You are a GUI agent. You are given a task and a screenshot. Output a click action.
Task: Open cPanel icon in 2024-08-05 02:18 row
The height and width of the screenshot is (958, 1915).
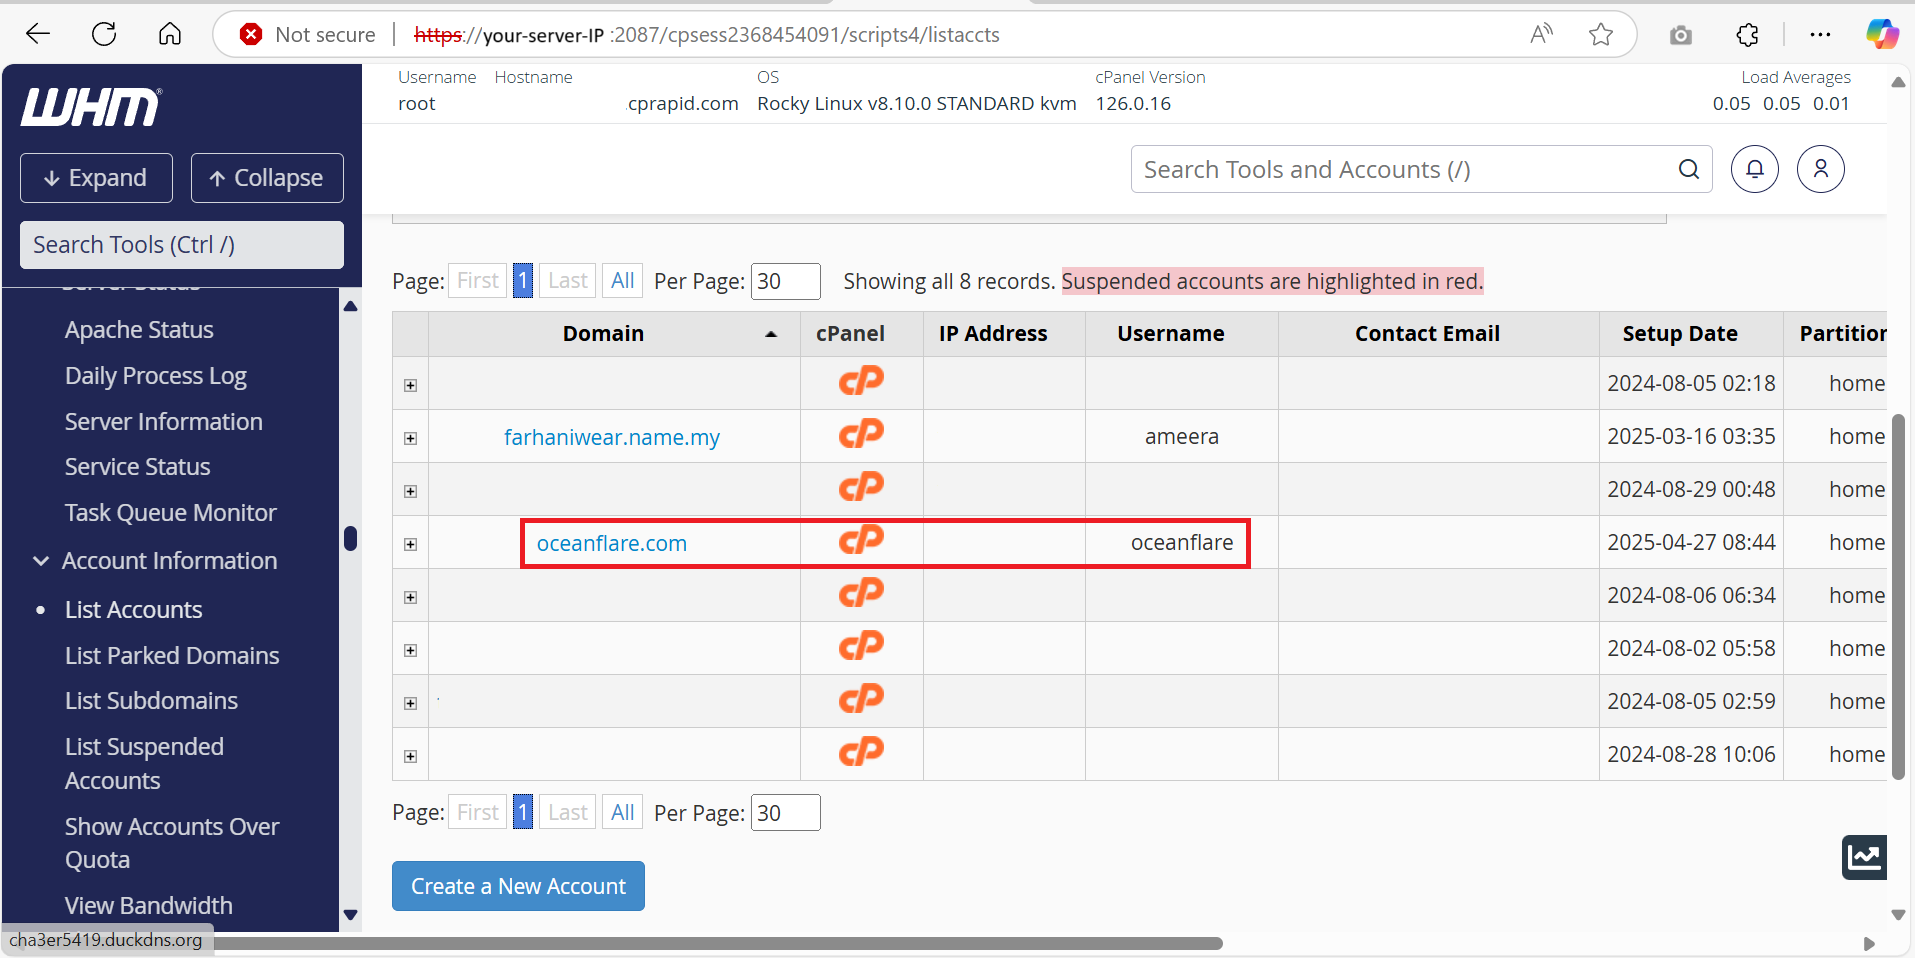point(861,381)
